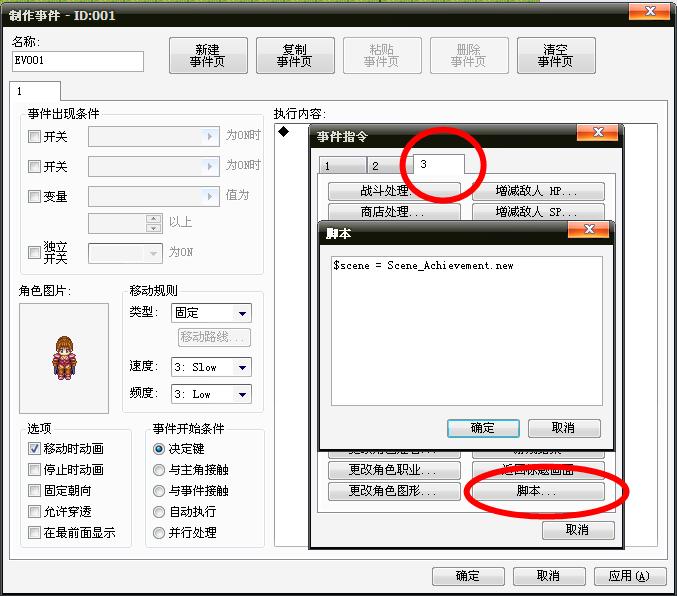Click the variable value spinner arrows

click(x=153, y=223)
